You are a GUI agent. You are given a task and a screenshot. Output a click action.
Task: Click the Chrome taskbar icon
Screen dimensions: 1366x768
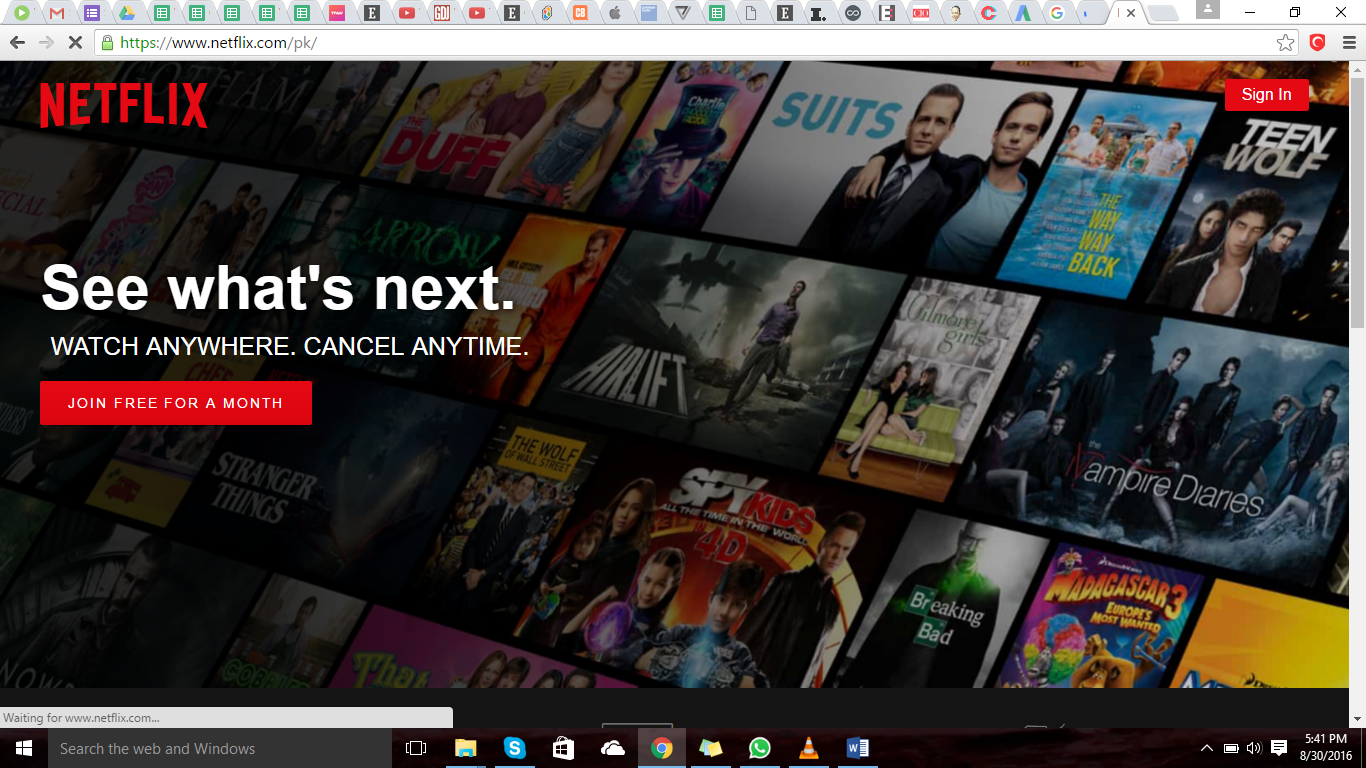pos(661,748)
